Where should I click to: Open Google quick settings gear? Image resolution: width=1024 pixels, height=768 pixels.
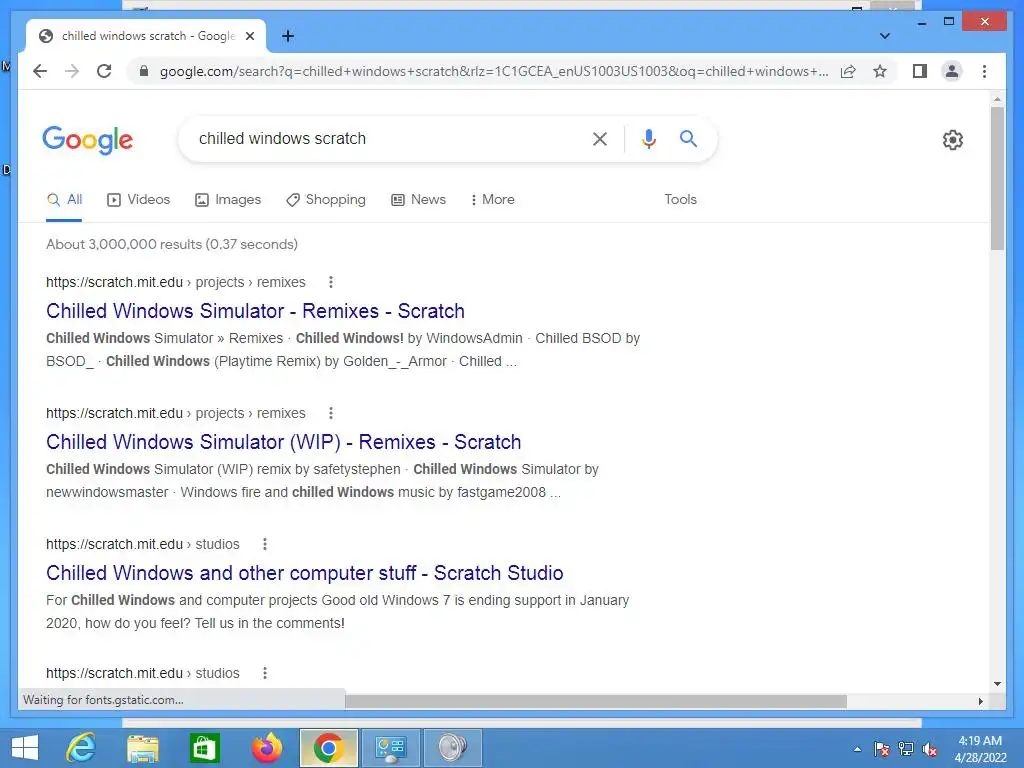[x=953, y=140]
